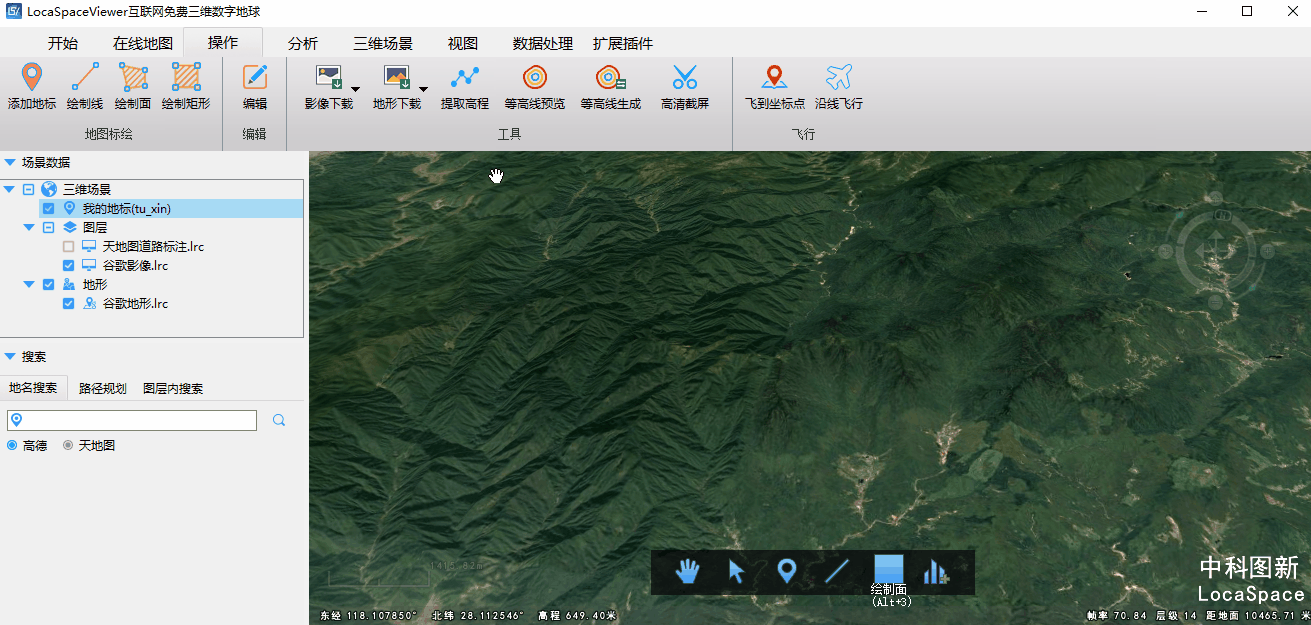The height and width of the screenshot is (625, 1311).
Task: Open the 扩展插件 ribbon tab
Action: pos(623,43)
